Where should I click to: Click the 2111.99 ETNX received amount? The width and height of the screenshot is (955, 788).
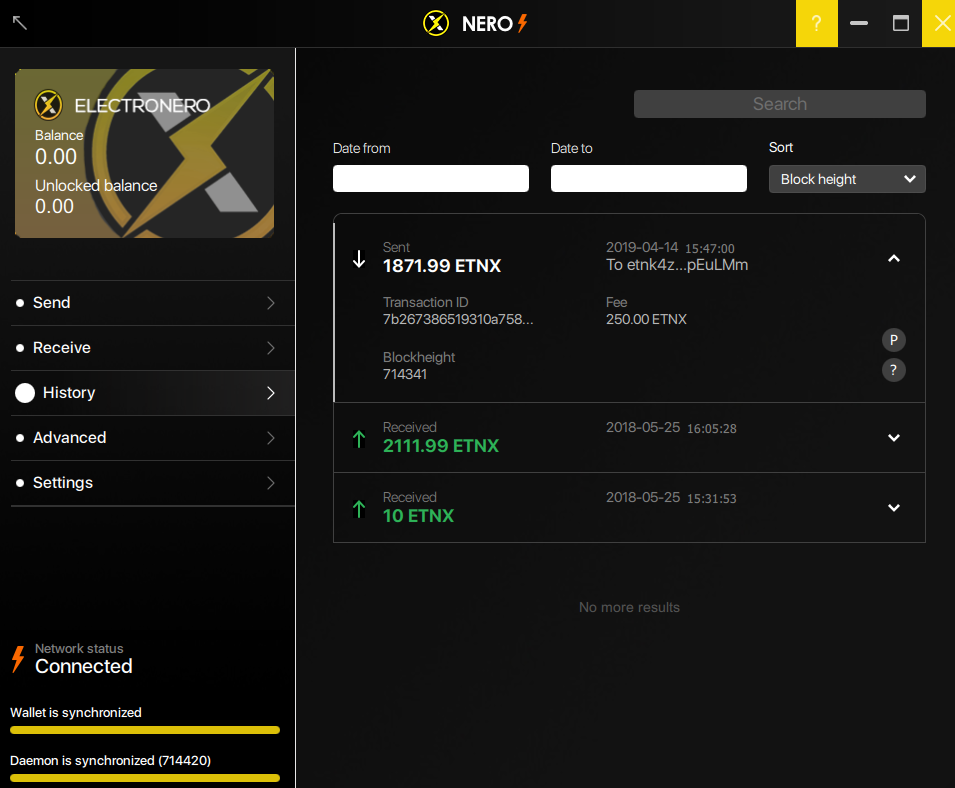click(x=441, y=446)
